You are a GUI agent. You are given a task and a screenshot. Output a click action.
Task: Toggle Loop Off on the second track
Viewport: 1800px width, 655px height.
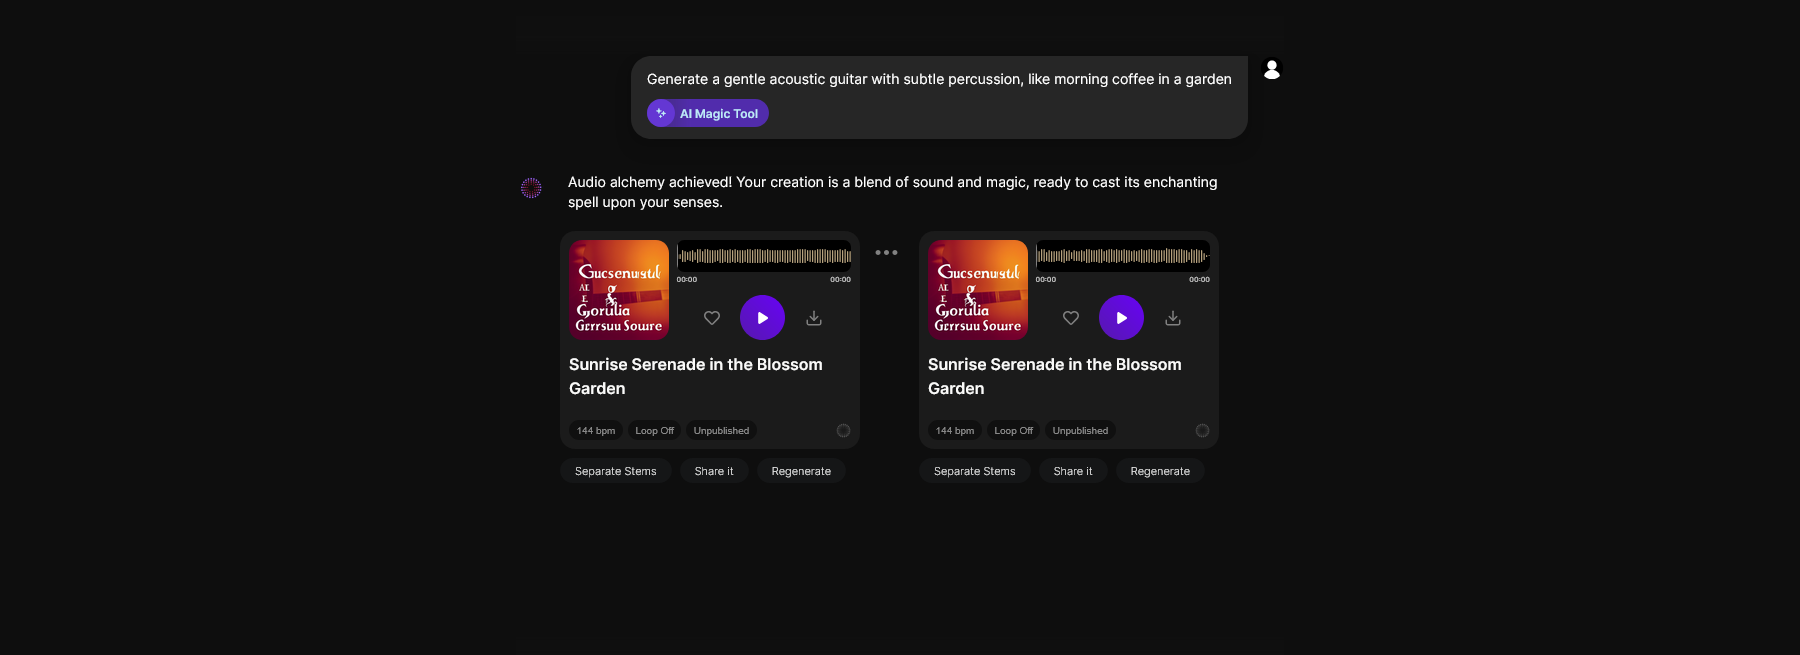(x=1014, y=431)
